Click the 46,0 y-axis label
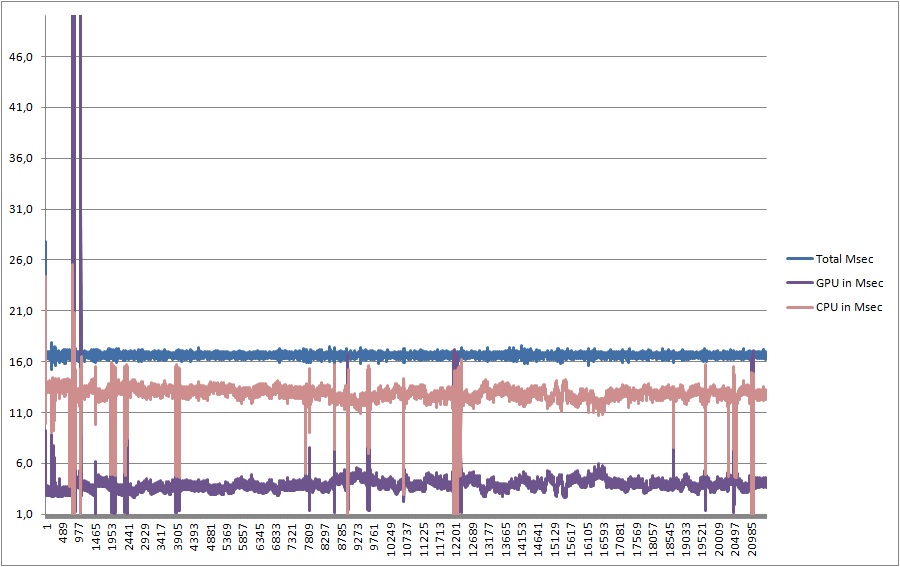900x567 pixels. tap(22, 57)
